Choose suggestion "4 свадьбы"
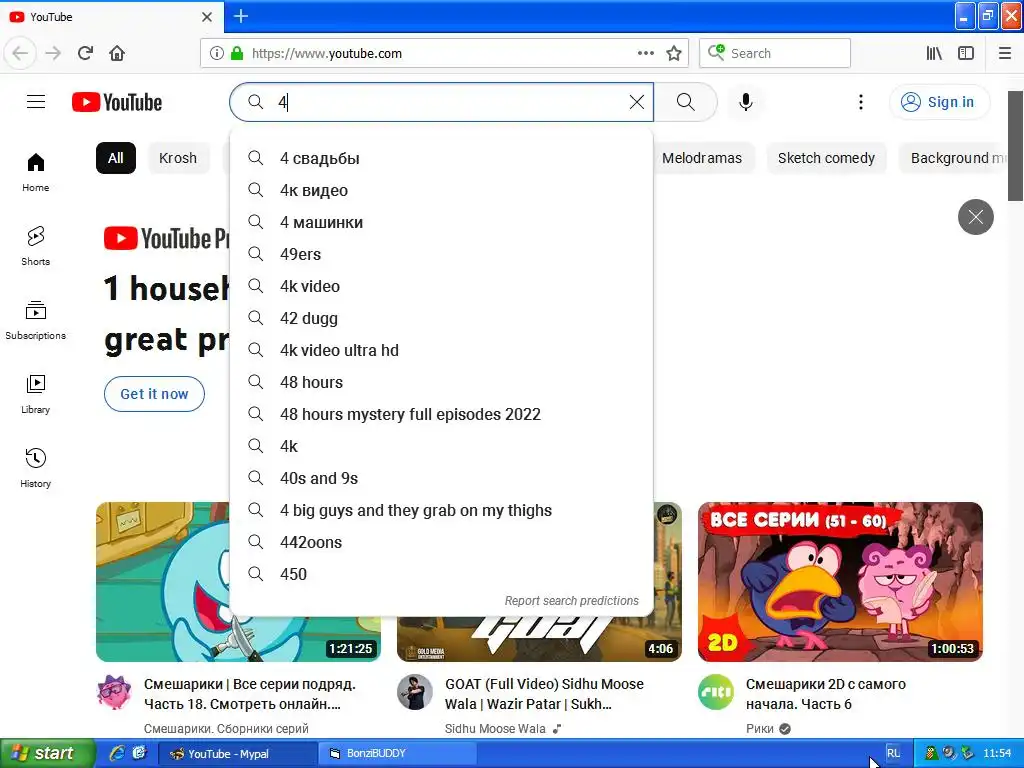Screen dimensions: 1024x768 click(441, 158)
